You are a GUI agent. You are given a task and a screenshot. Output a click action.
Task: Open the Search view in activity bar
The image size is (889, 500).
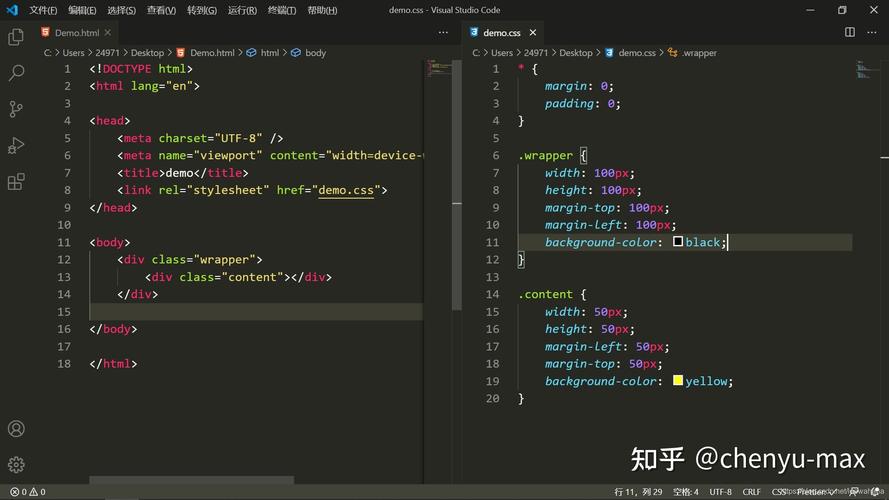(x=16, y=73)
